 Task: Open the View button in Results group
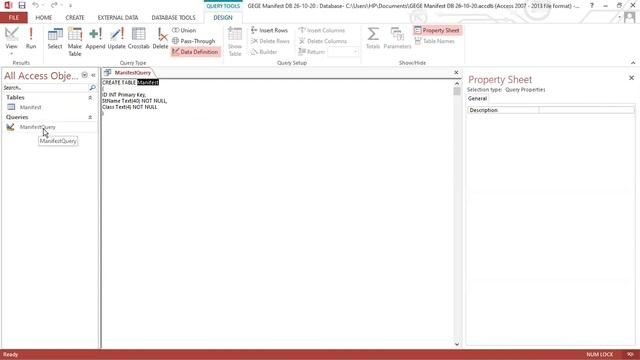tap(11, 38)
